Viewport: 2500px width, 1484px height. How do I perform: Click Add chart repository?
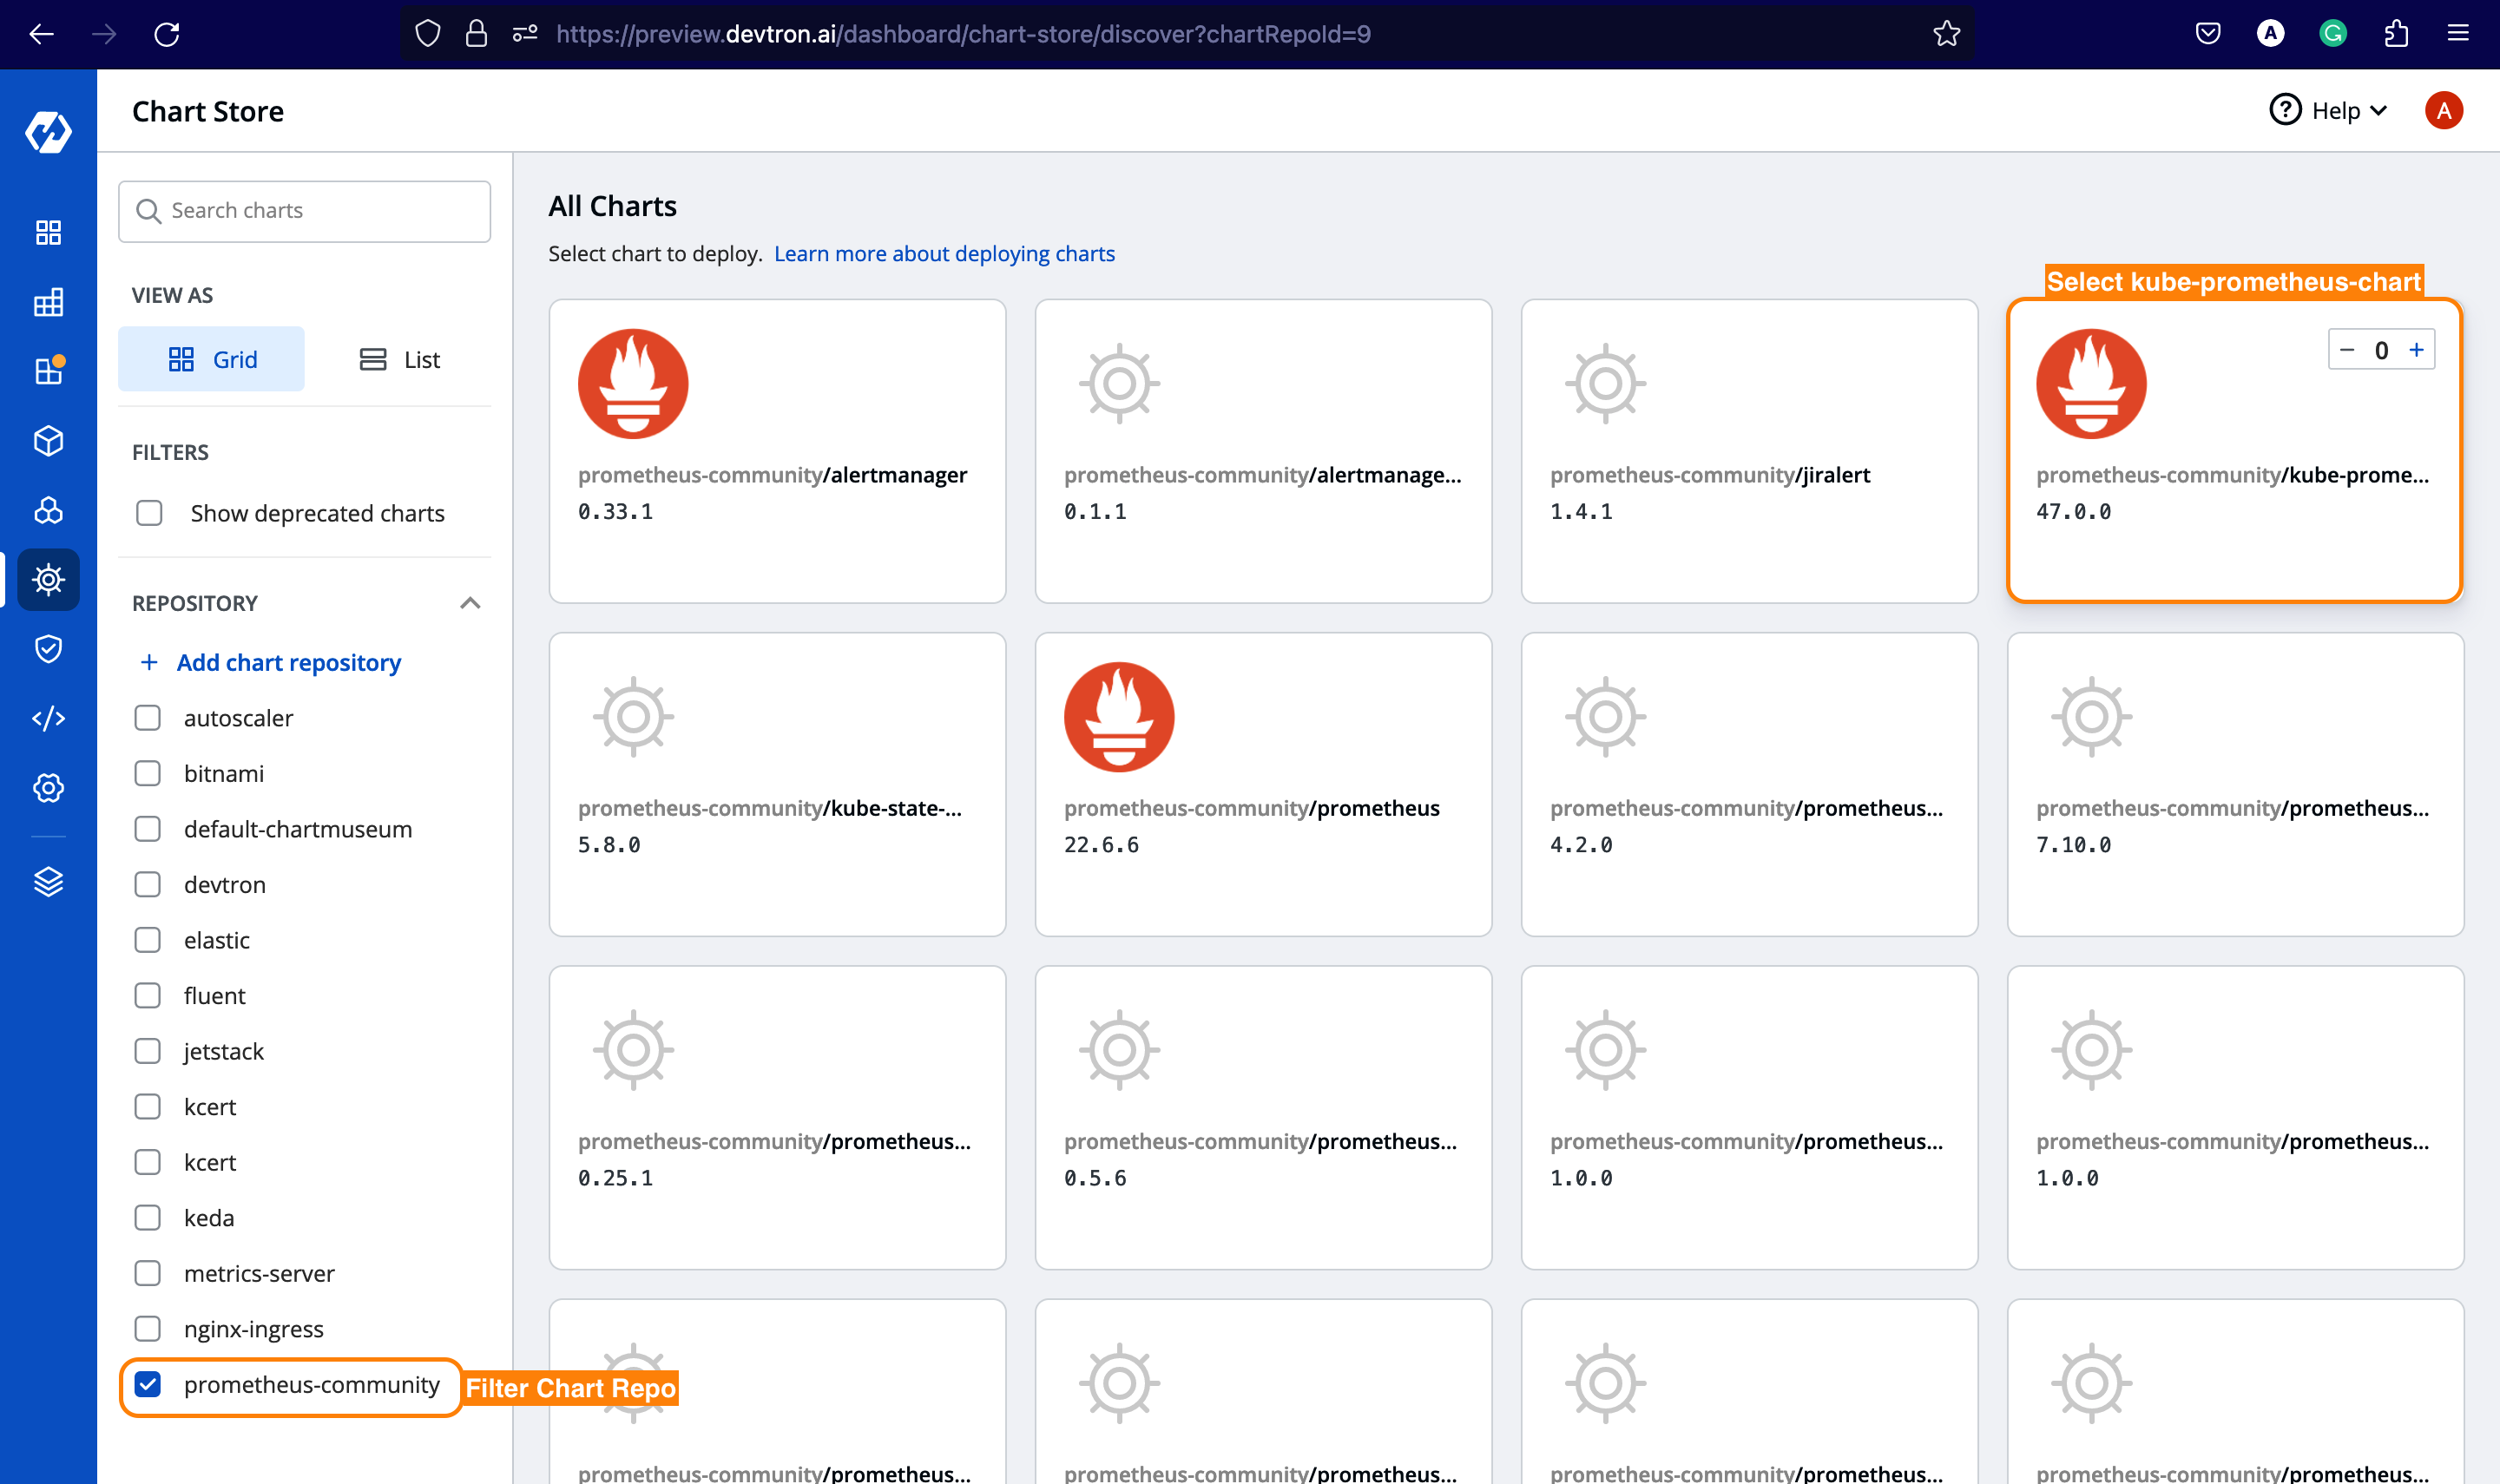[x=288, y=662]
